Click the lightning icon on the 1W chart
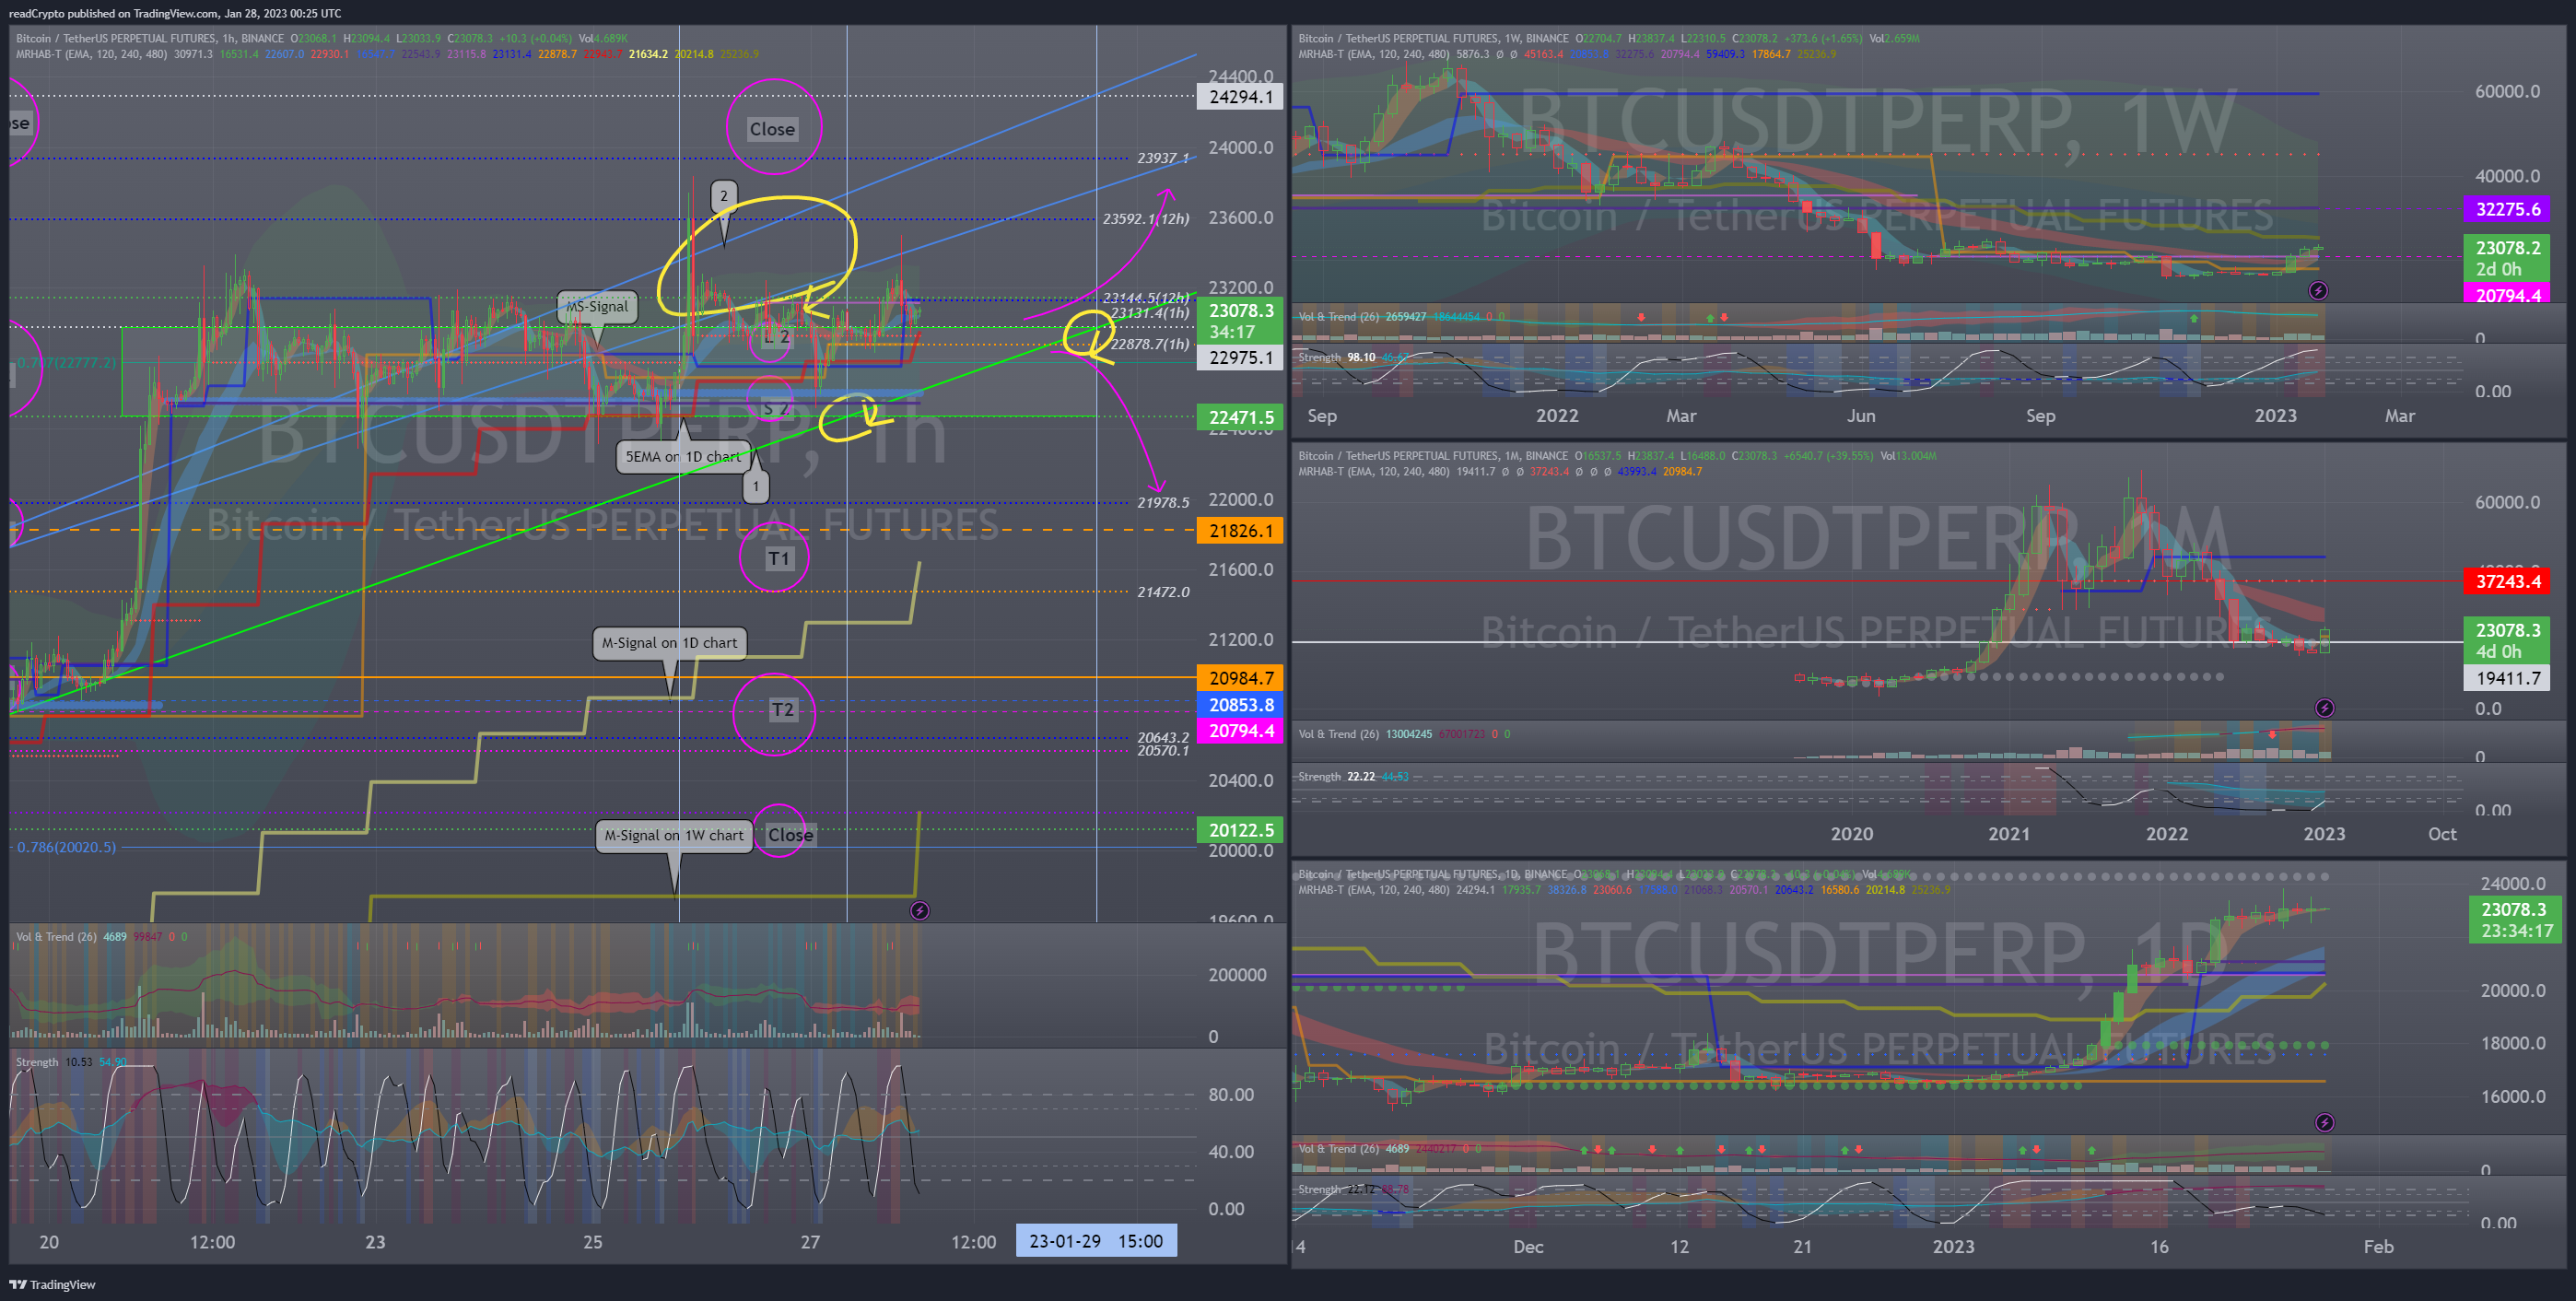Screen dimensions: 2576x1301 (x=2317, y=291)
